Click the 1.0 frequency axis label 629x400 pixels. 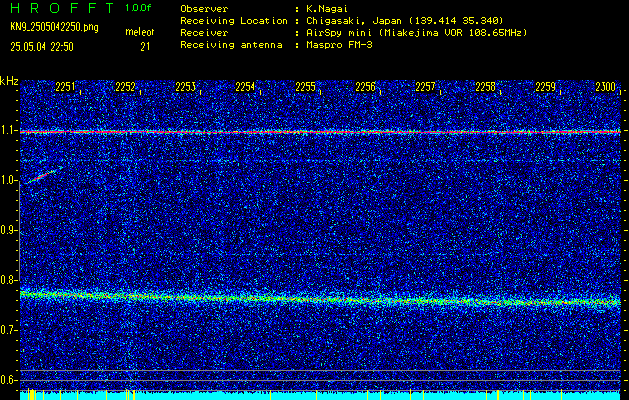coord(8,181)
